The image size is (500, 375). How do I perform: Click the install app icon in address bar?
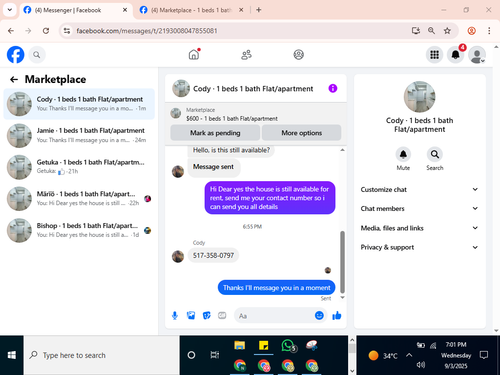(x=416, y=31)
